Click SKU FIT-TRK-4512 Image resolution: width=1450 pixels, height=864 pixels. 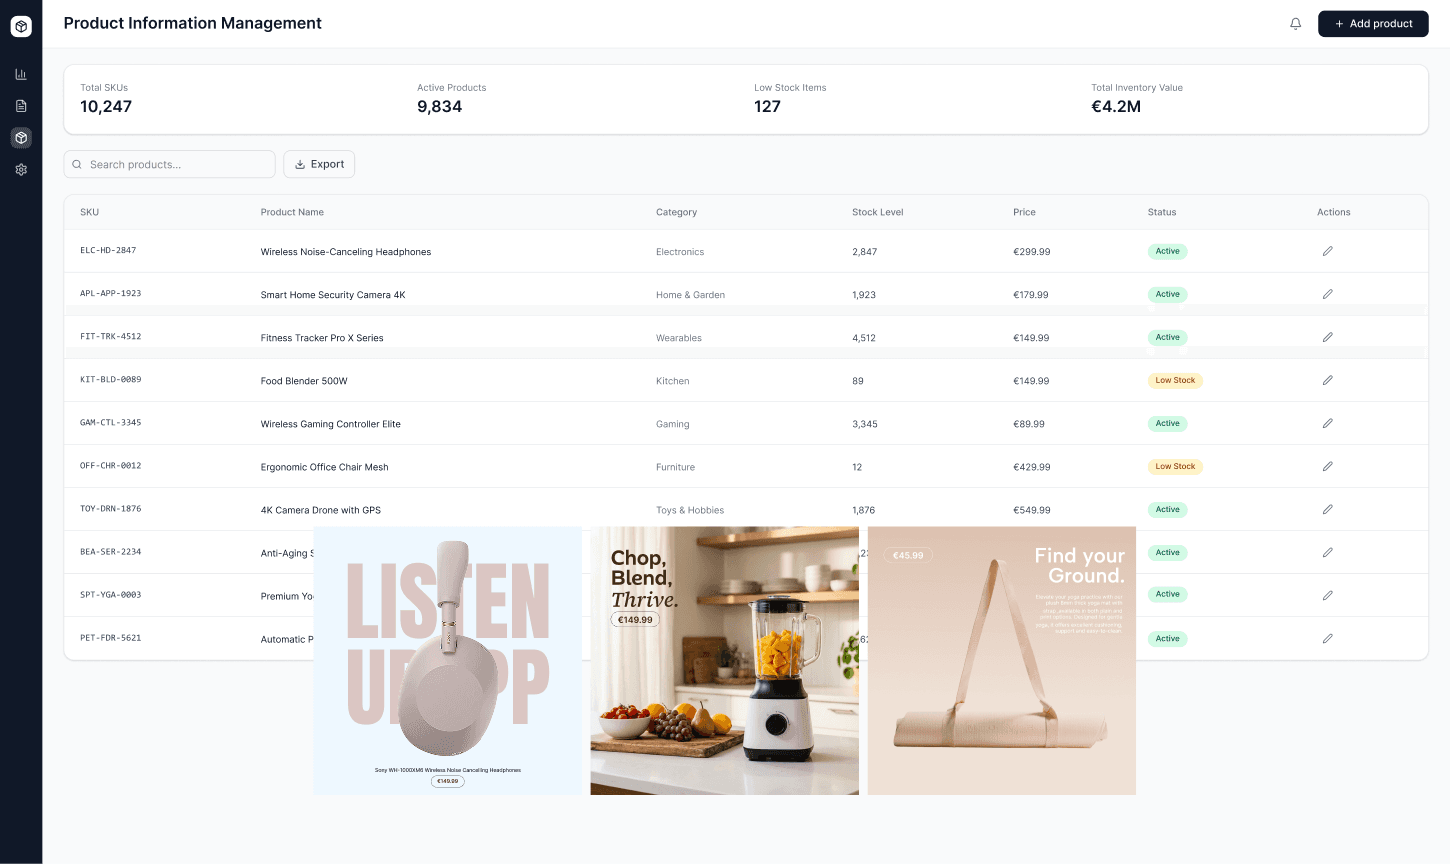111,337
